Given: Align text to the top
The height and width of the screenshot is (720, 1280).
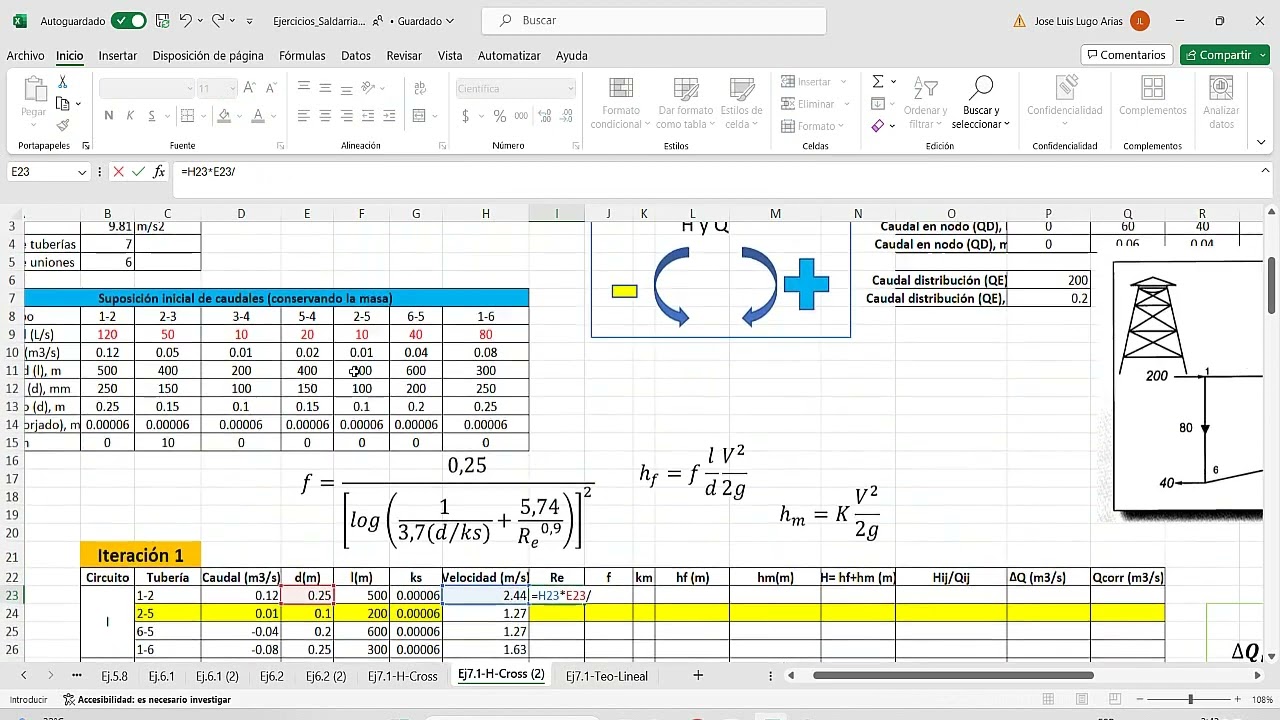Looking at the screenshot, I should click(303, 88).
